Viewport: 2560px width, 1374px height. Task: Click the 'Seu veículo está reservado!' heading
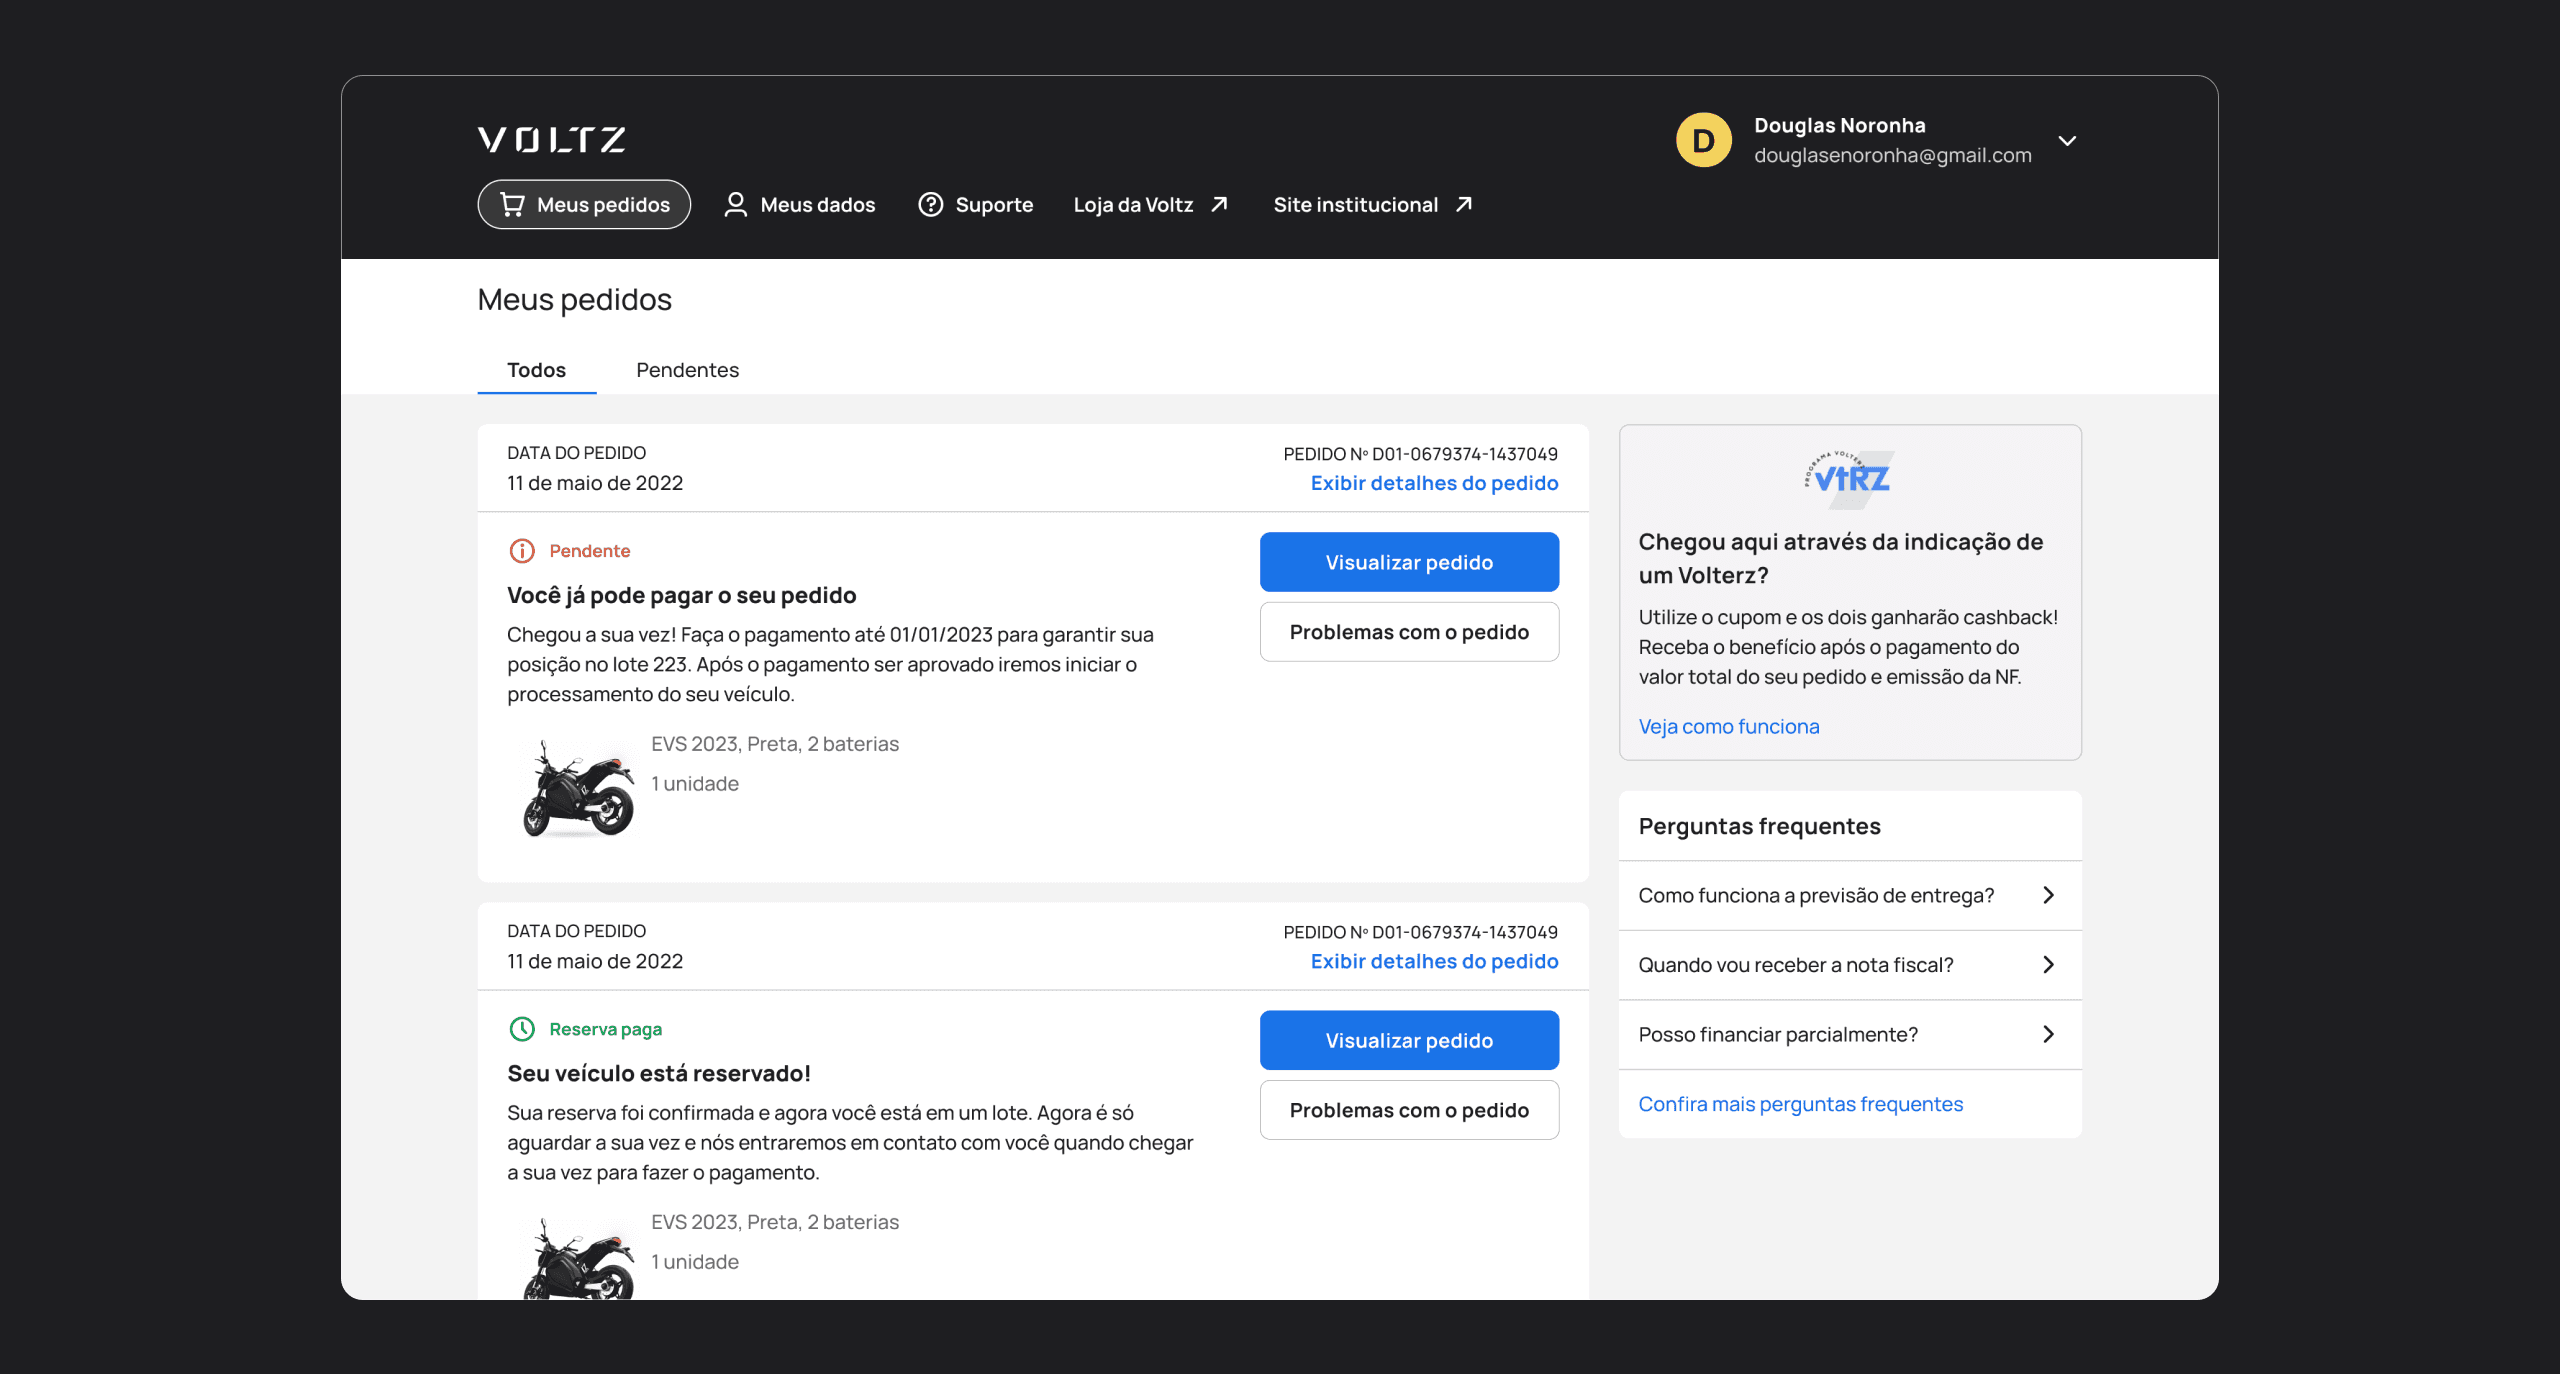659,1073
